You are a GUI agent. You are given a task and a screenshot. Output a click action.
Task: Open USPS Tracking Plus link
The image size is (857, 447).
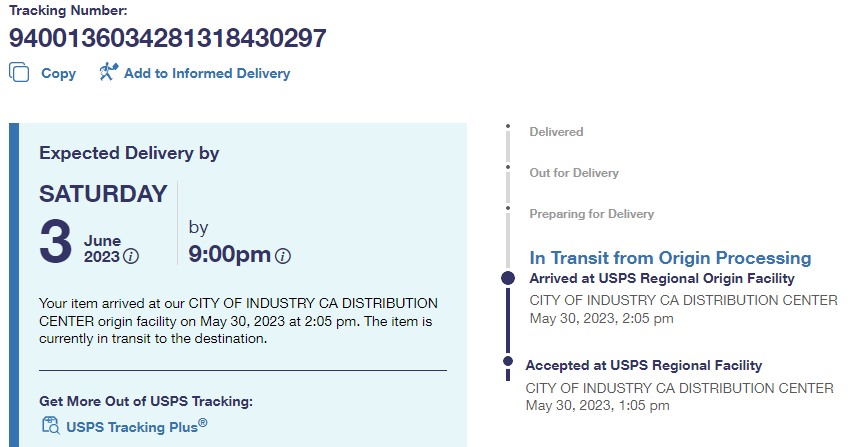pos(136,427)
